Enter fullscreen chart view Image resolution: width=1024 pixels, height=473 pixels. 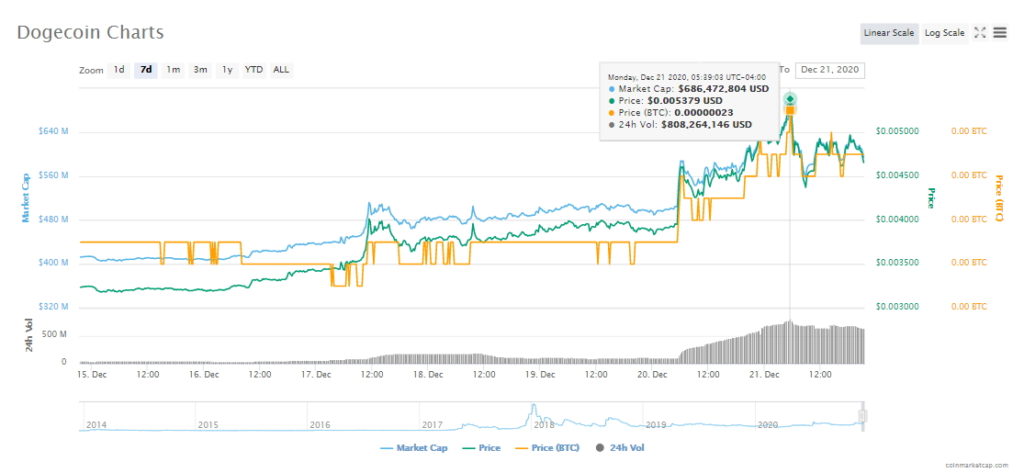[x=980, y=33]
